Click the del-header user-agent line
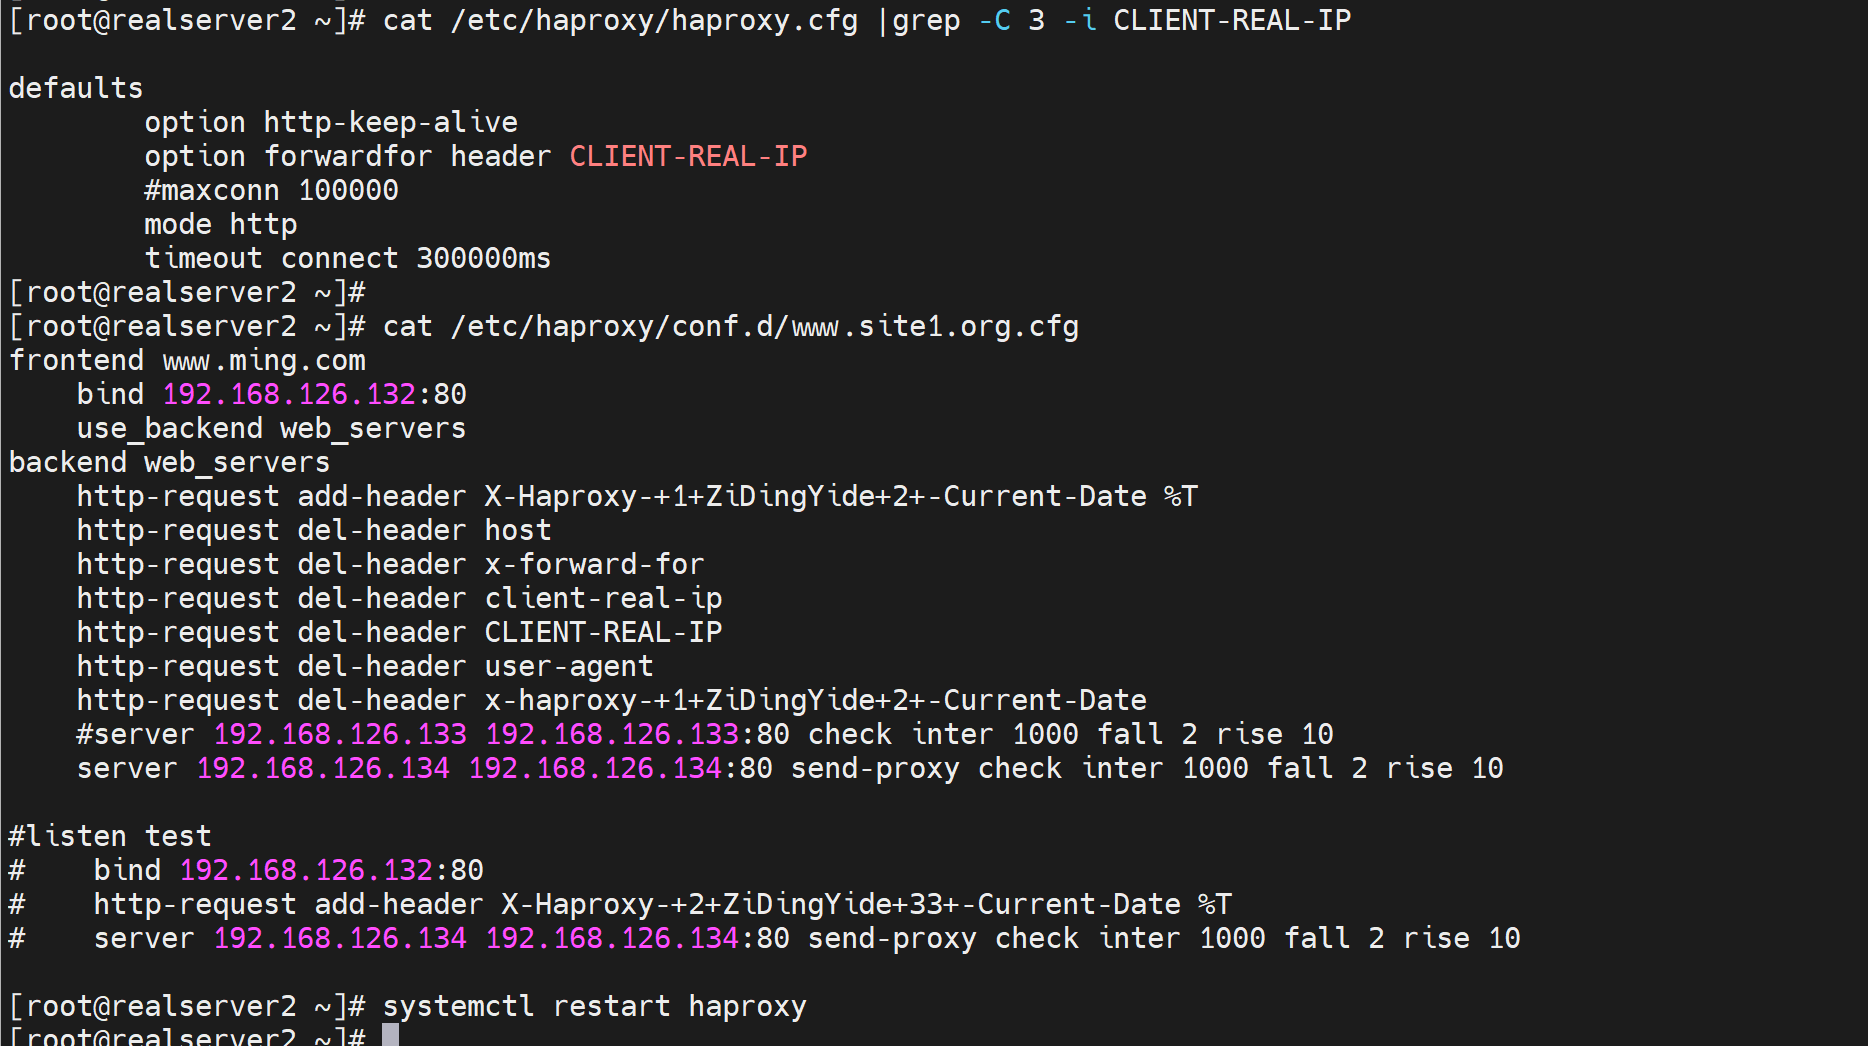The width and height of the screenshot is (1868, 1046). point(365,666)
